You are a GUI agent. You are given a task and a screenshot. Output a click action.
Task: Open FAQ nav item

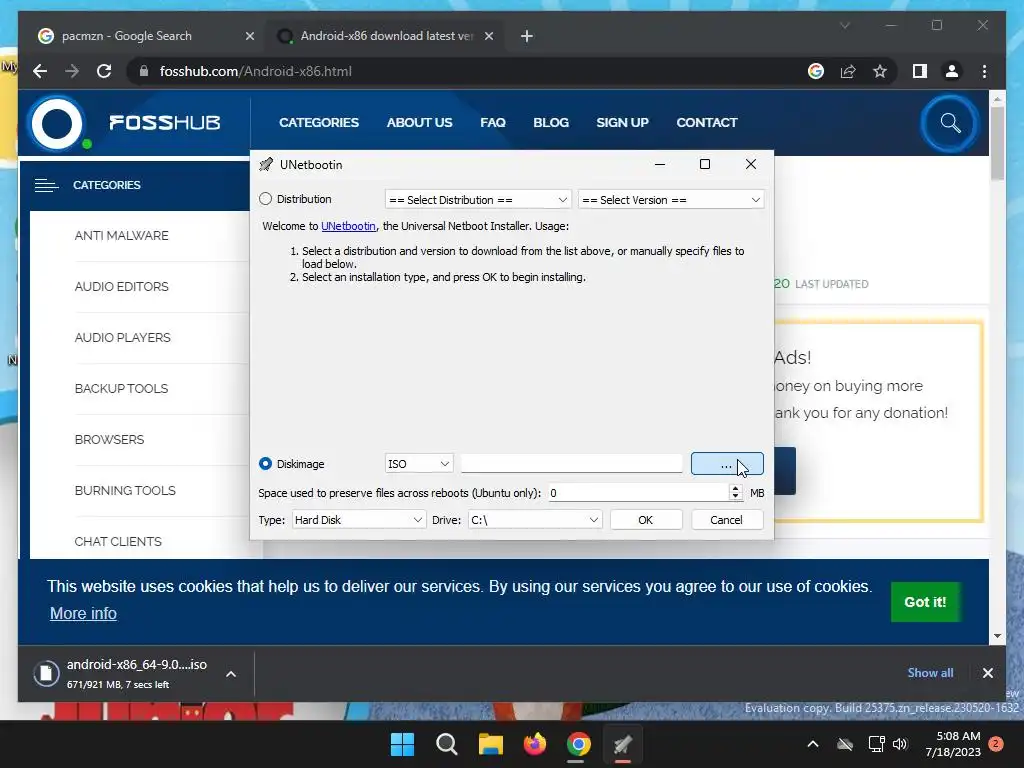click(x=492, y=122)
